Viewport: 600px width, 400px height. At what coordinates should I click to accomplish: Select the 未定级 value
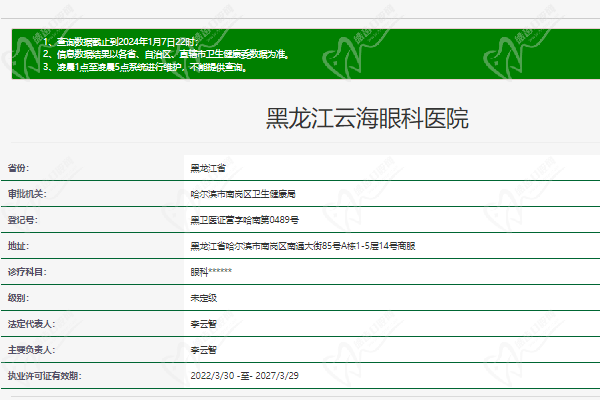(x=204, y=298)
